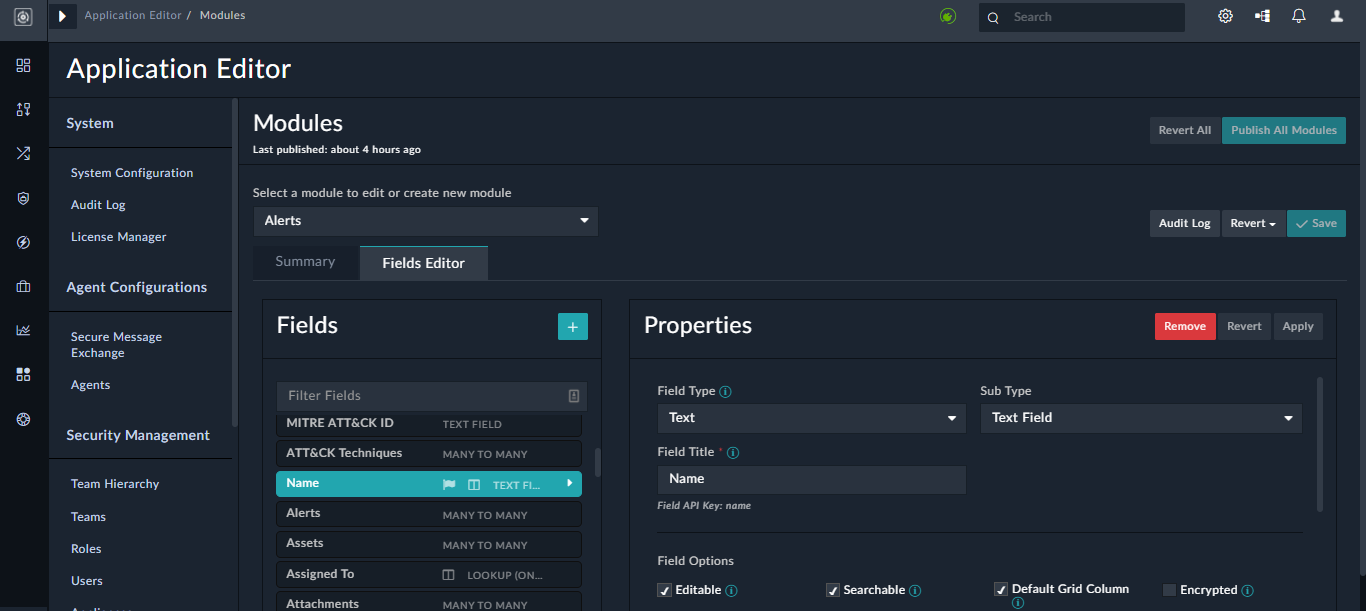Open Agents in sidebar

click(x=91, y=385)
